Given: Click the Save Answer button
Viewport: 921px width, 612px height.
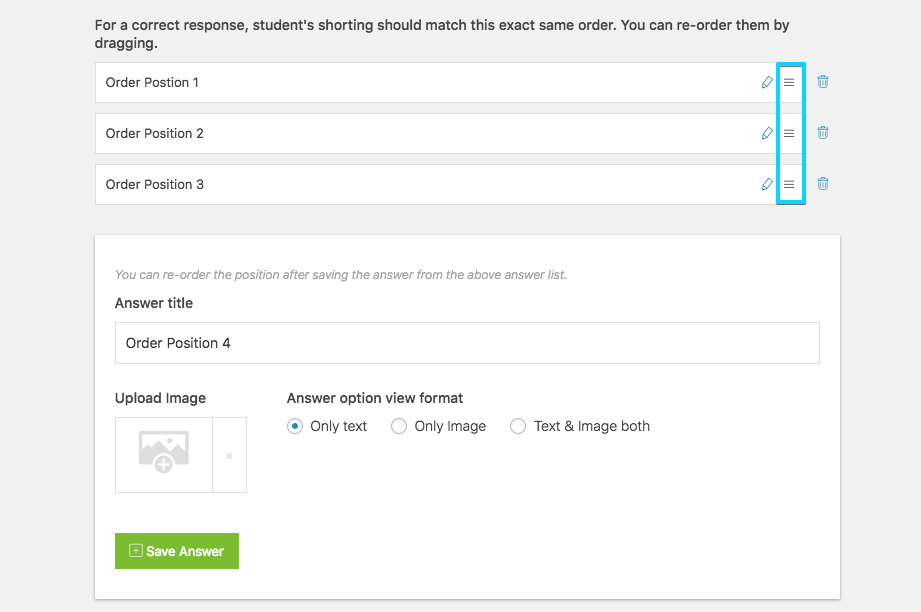Looking at the screenshot, I should point(177,551).
